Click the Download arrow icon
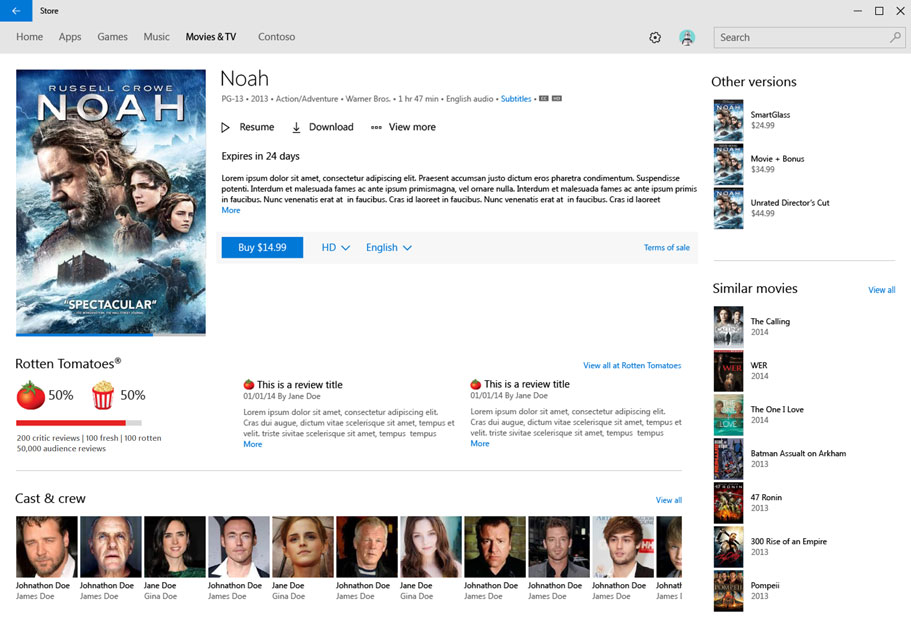This screenshot has width=911, height=626. [296, 127]
